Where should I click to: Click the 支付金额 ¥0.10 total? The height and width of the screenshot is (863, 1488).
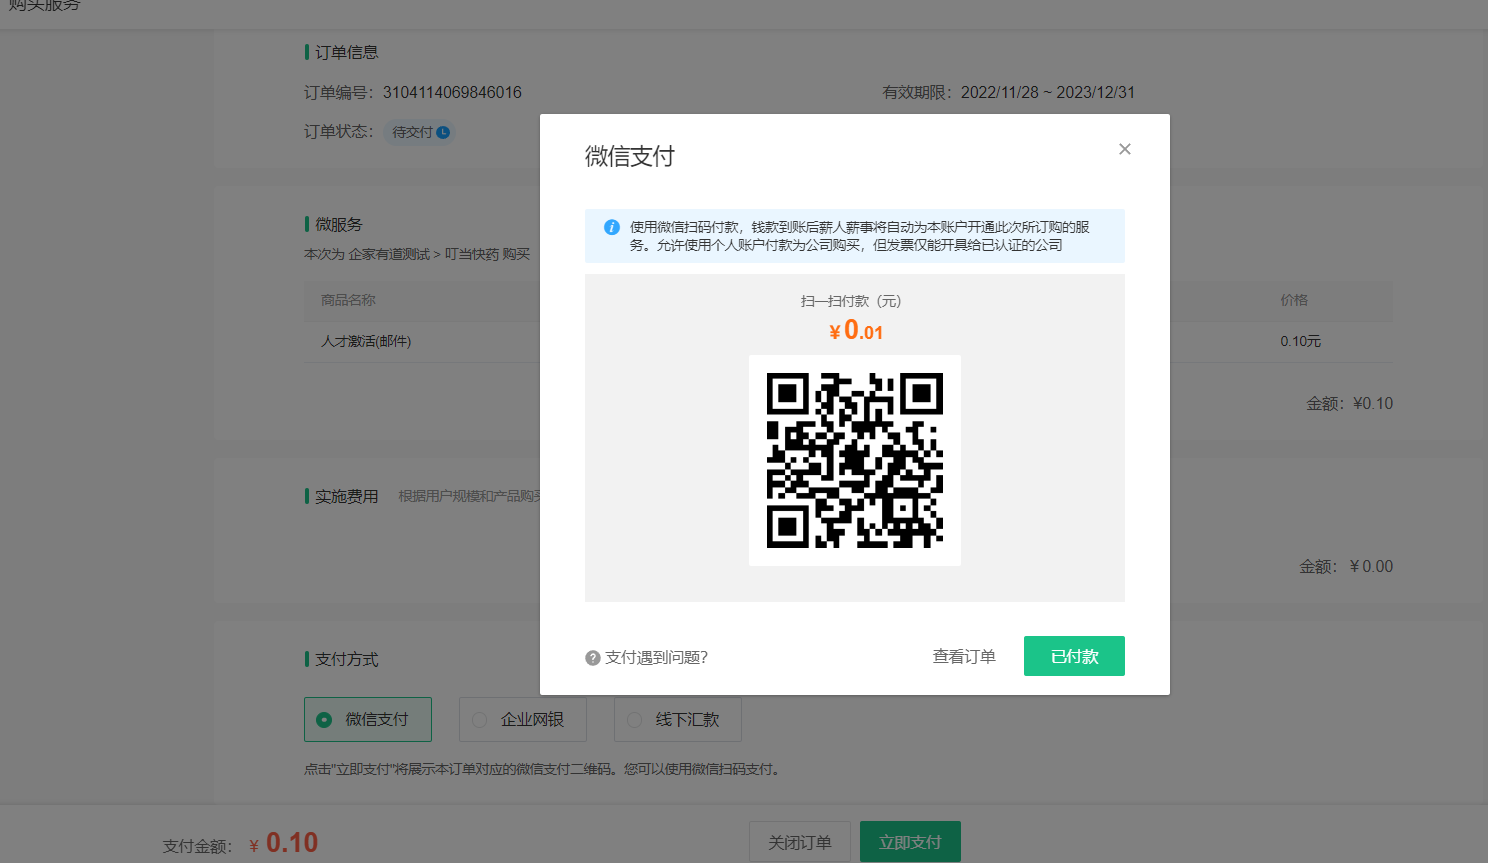coord(241,843)
